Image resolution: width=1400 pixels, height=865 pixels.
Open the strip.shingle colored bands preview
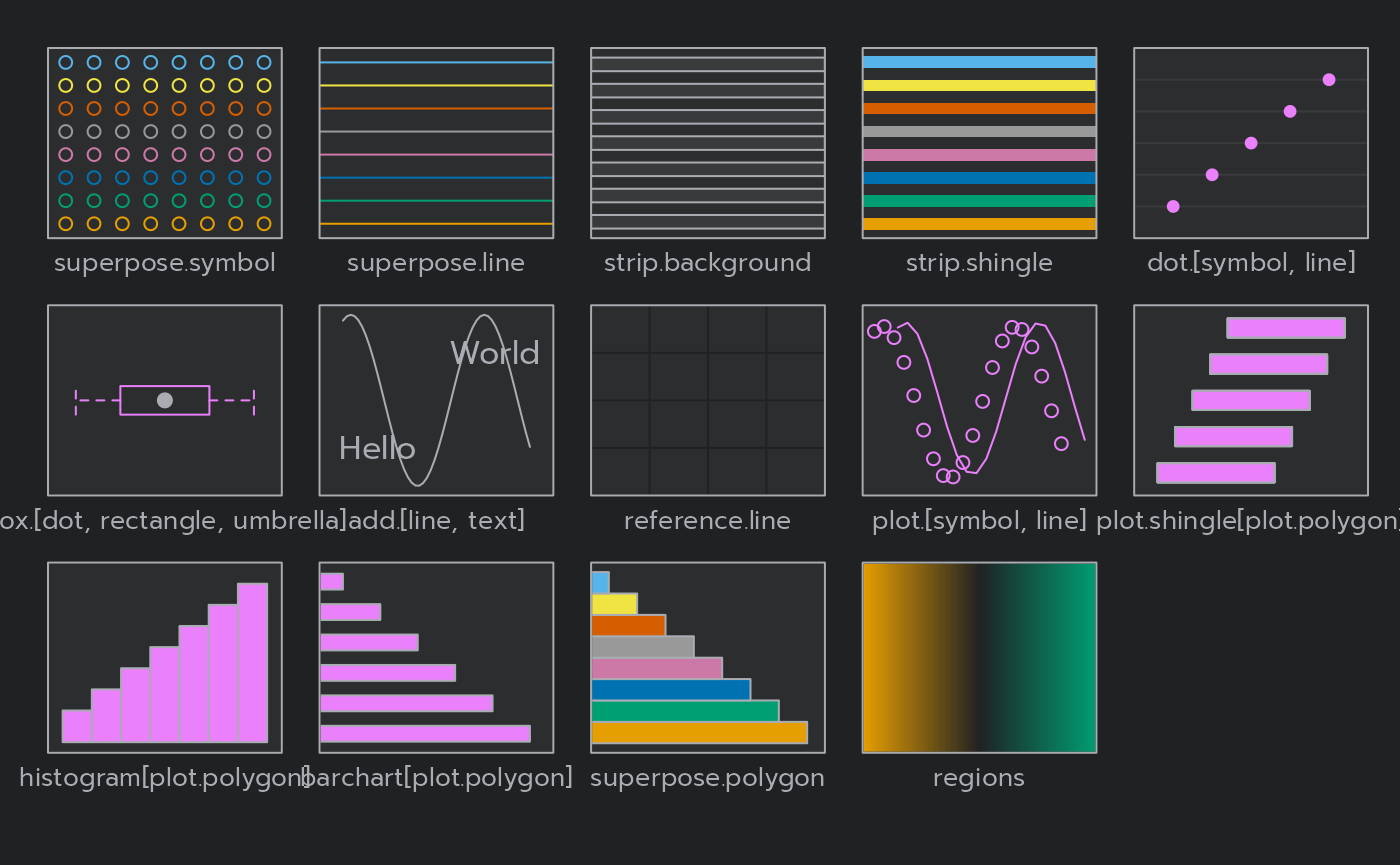[978, 142]
